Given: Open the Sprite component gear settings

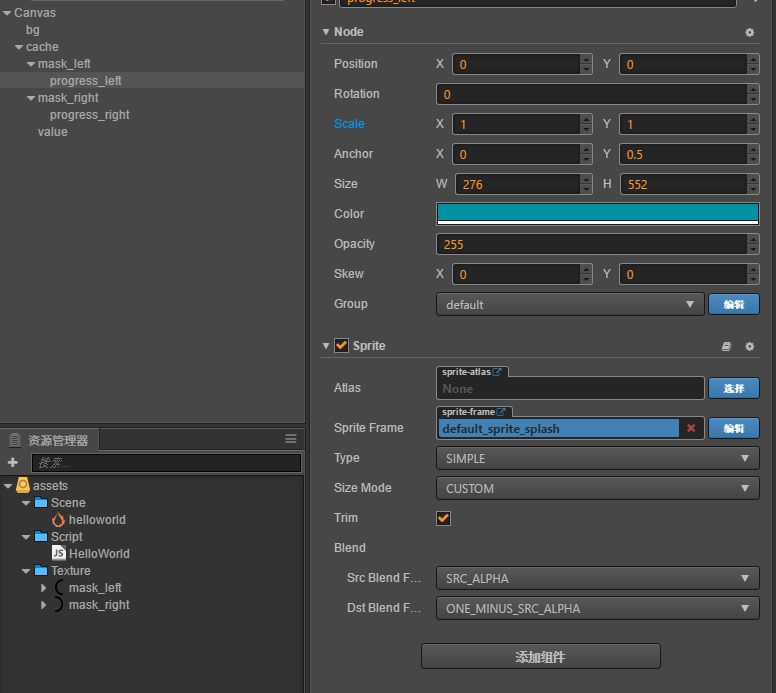Looking at the screenshot, I should (749, 346).
